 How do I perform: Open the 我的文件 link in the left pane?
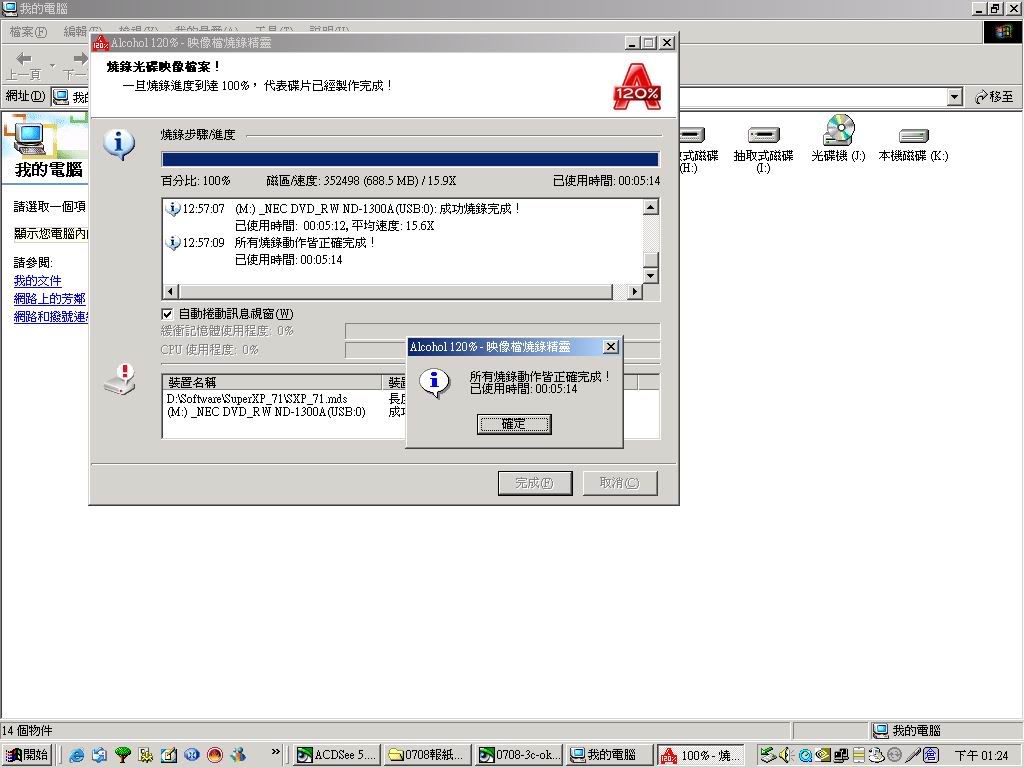pos(37,281)
